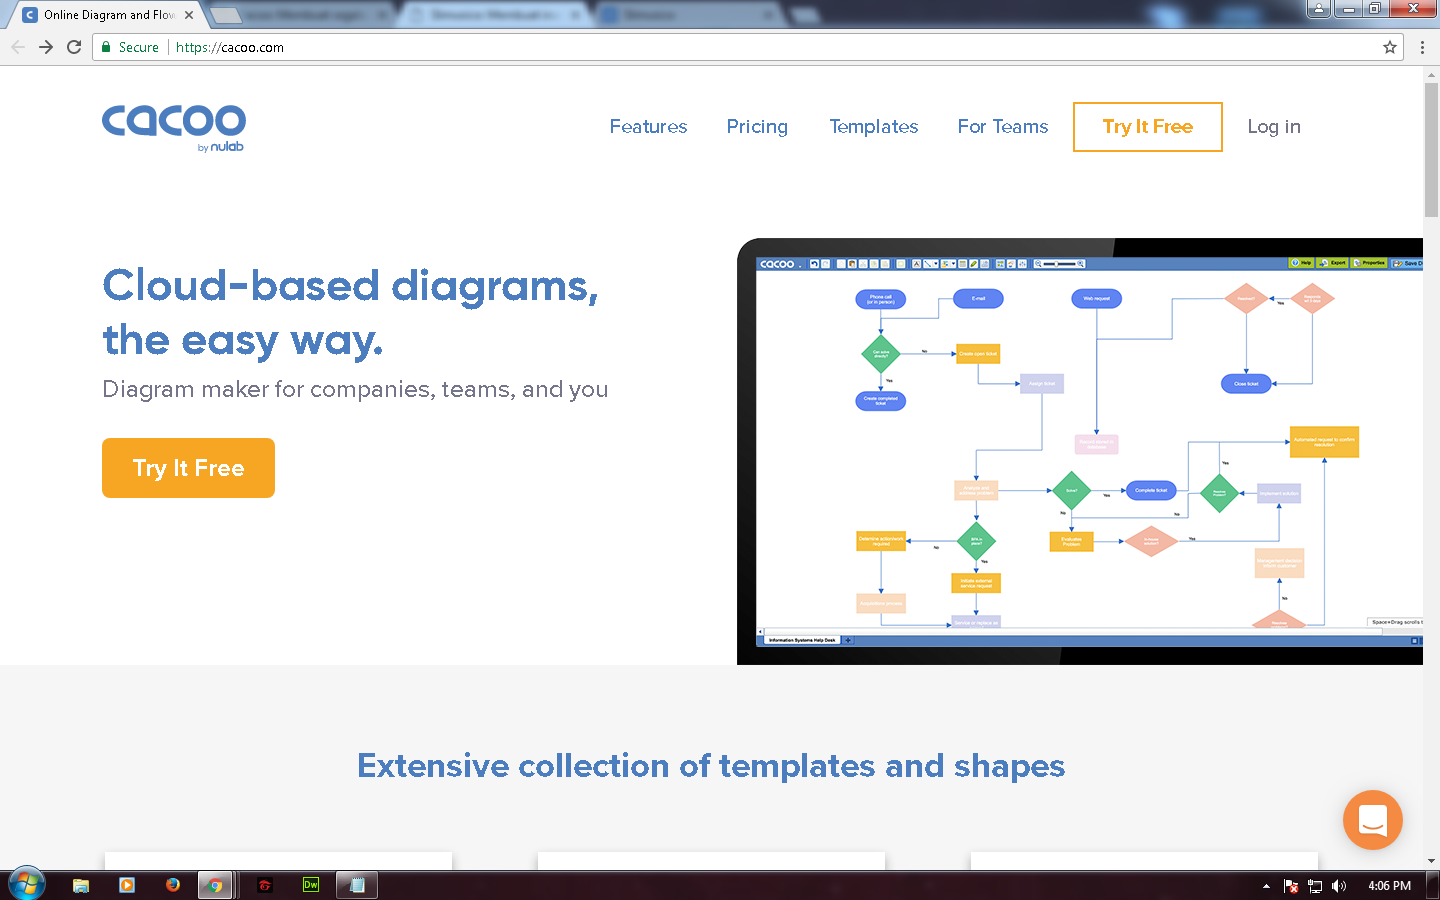Open the notepad app in taskbar

(357, 885)
